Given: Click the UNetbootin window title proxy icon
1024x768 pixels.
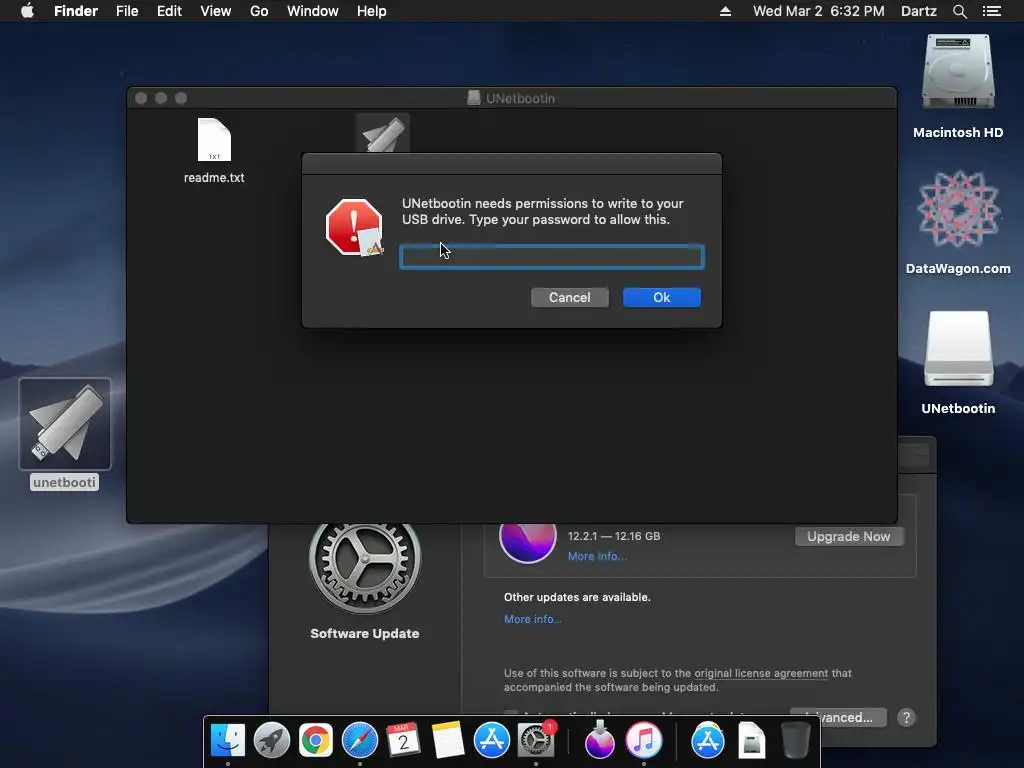Looking at the screenshot, I should point(474,98).
